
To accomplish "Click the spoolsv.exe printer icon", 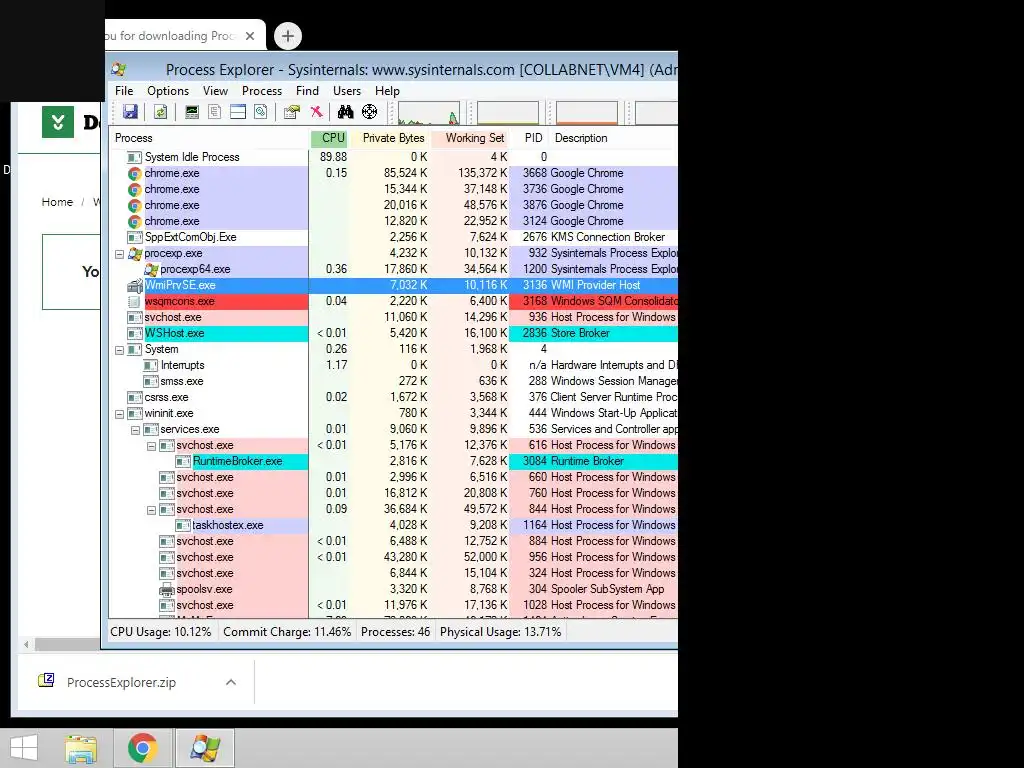I will [x=167, y=589].
